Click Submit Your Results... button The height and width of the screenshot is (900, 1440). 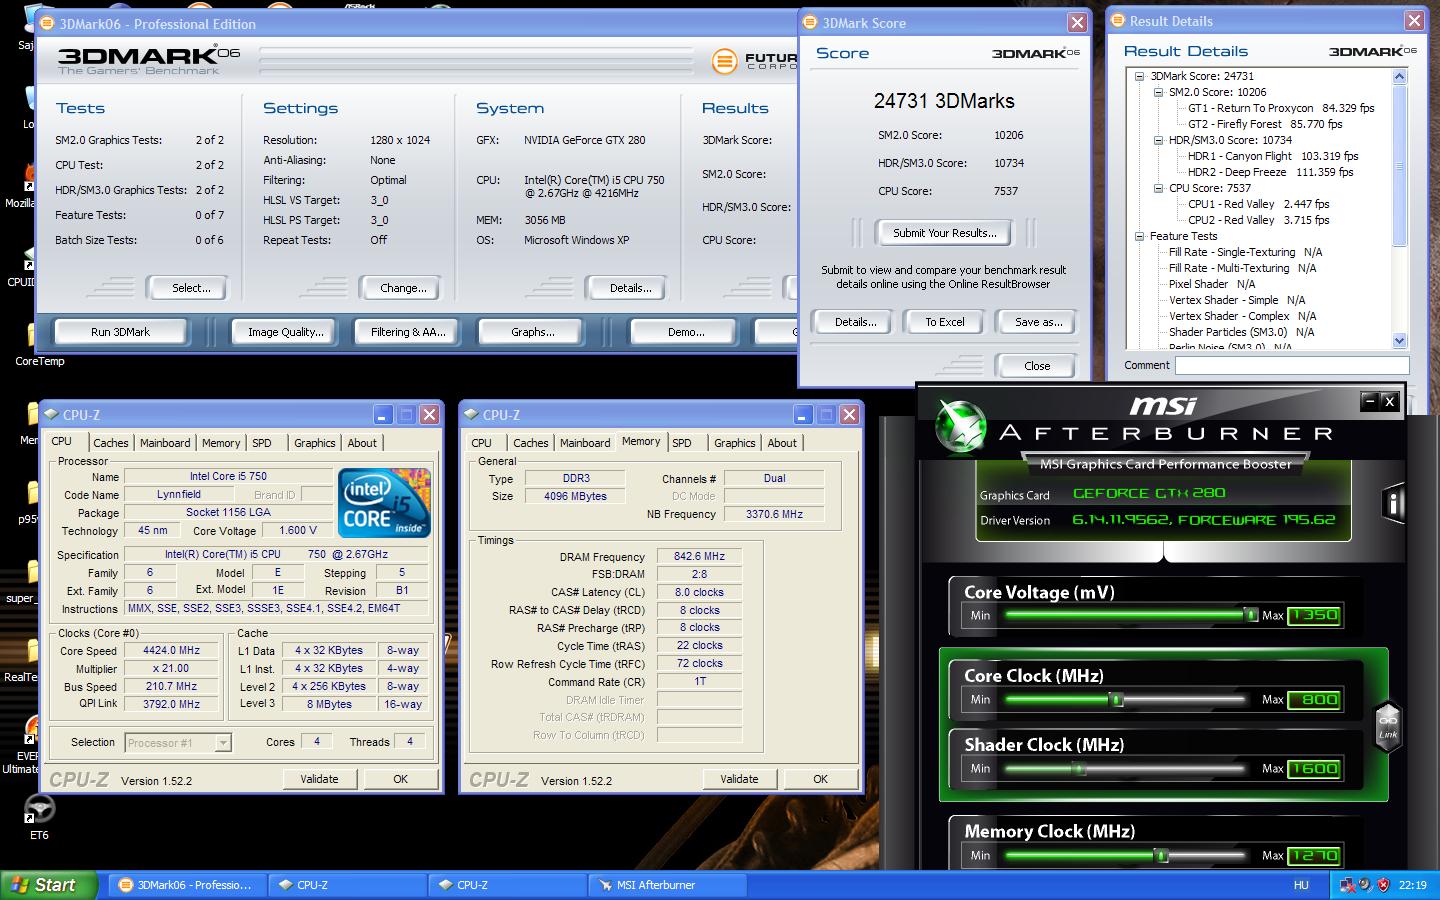tap(945, 233)
